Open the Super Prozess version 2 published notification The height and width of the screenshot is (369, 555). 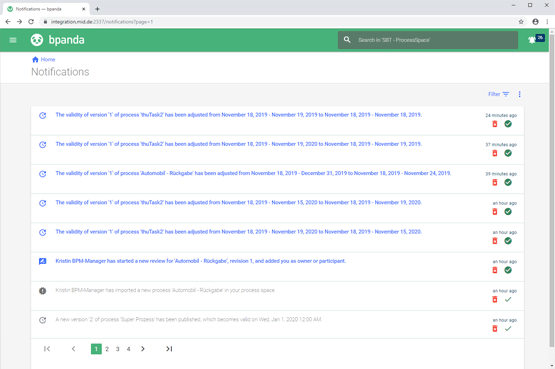point(188,319)
